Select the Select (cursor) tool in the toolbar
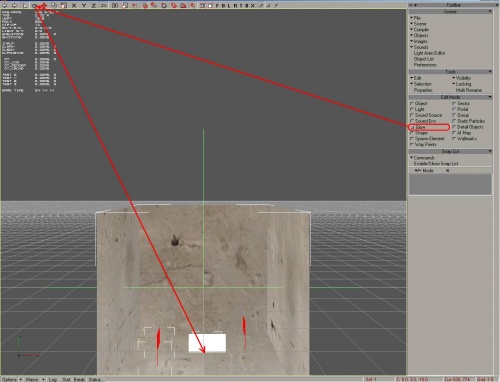The width and height of the screenshot is (500, 382). 25,5
